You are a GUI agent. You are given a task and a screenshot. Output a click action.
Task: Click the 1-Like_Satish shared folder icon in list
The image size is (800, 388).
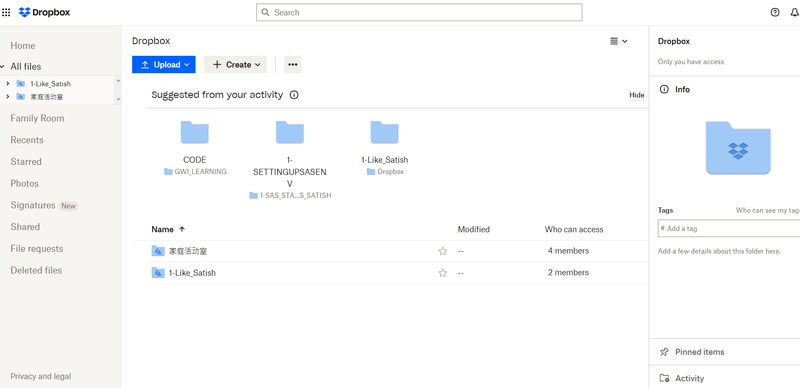158,273
